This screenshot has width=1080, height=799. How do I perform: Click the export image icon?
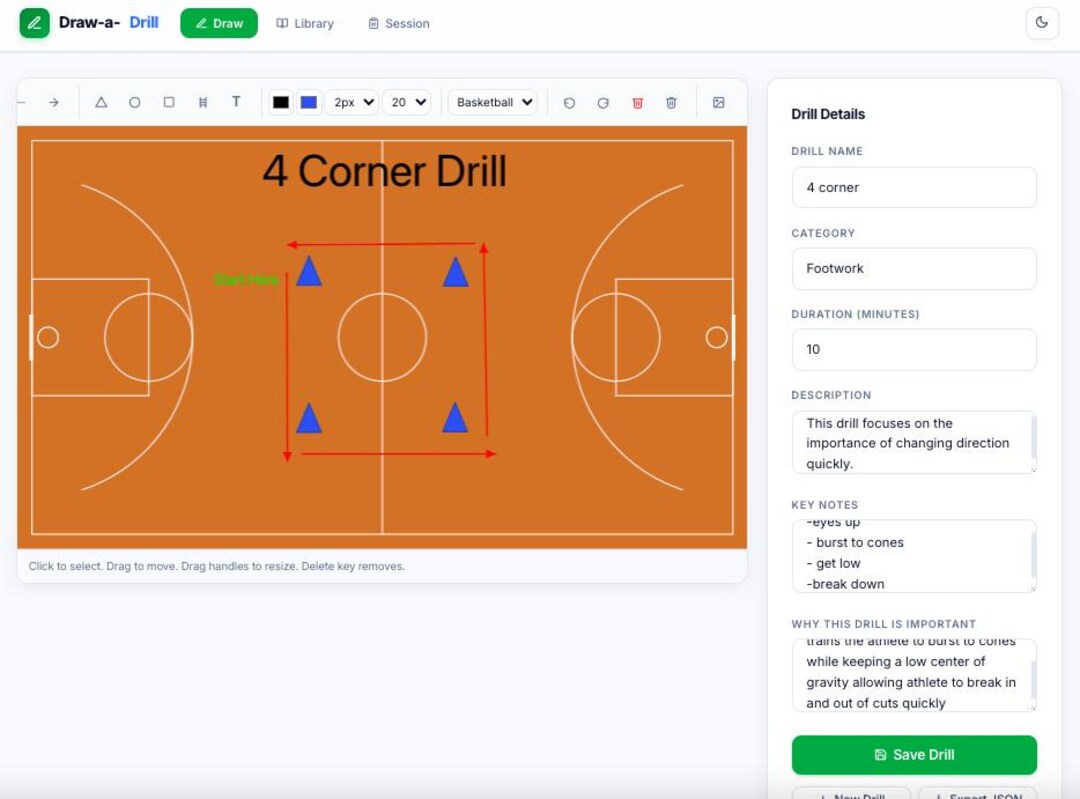pos(718,103)
